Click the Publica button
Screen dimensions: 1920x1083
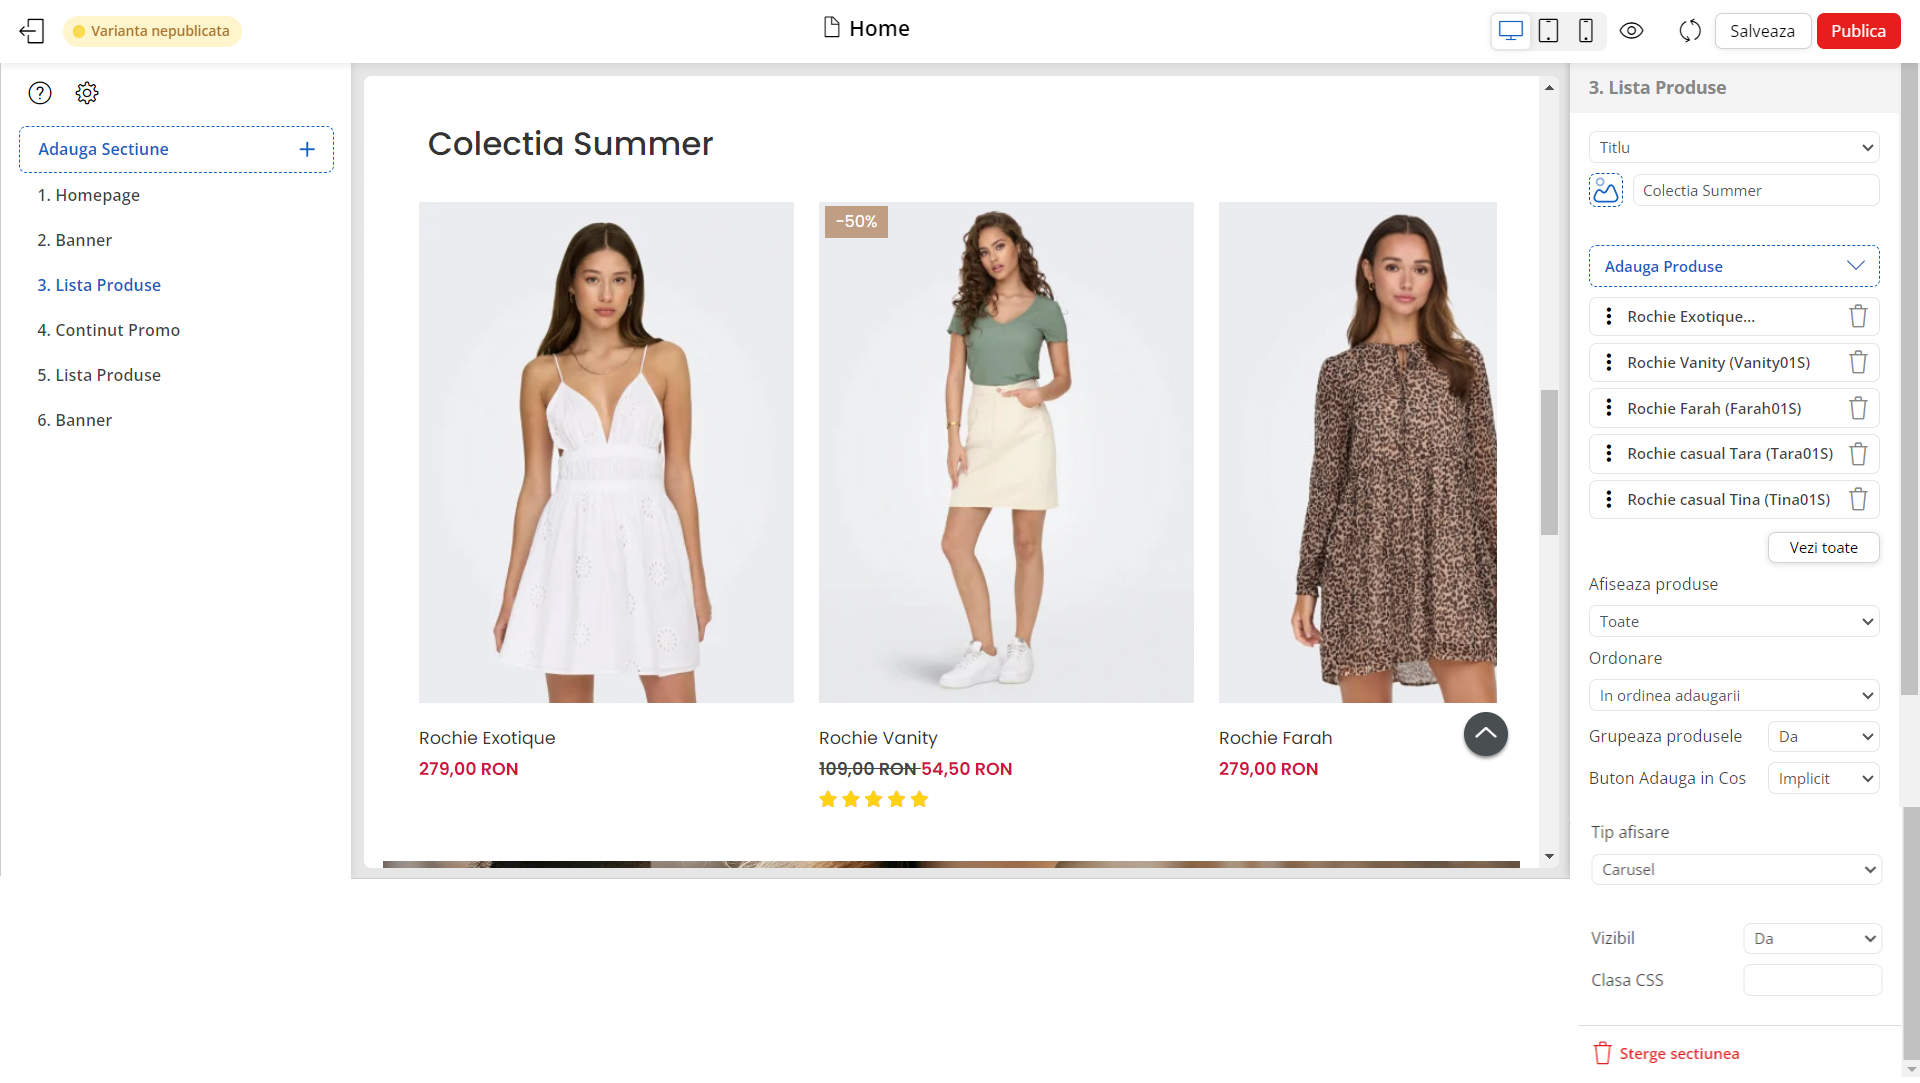1858,31
